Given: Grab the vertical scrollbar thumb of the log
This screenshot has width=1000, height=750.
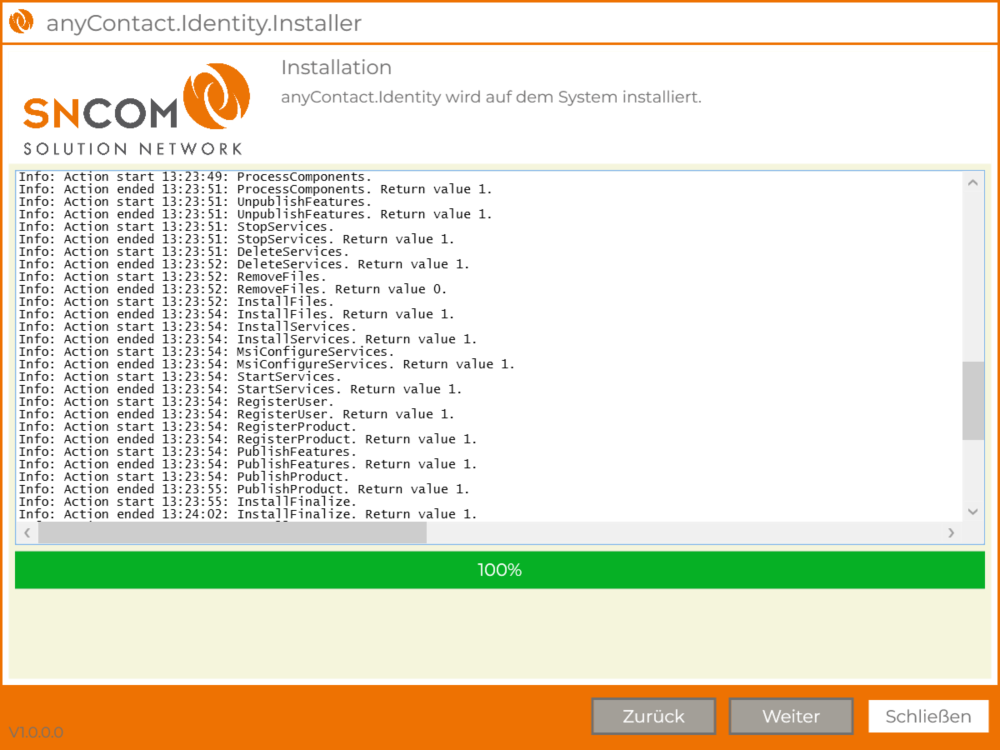Looking at the screenshot, I should pyautogui.click(x=973, y=400).
